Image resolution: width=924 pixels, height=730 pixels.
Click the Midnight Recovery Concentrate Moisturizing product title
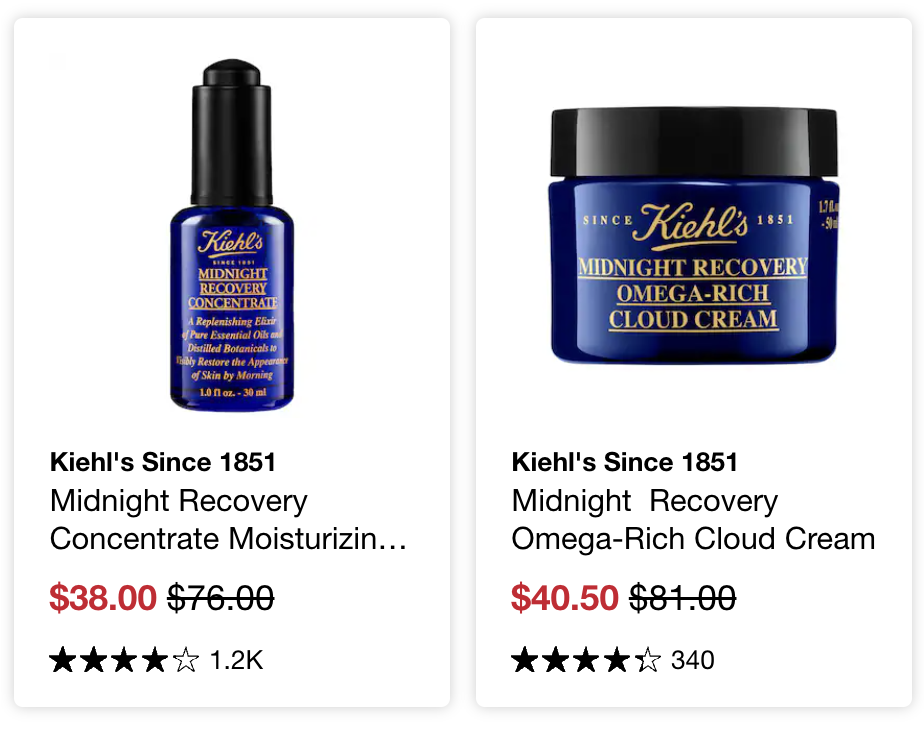pyautogui.click(x=228, y=519)
